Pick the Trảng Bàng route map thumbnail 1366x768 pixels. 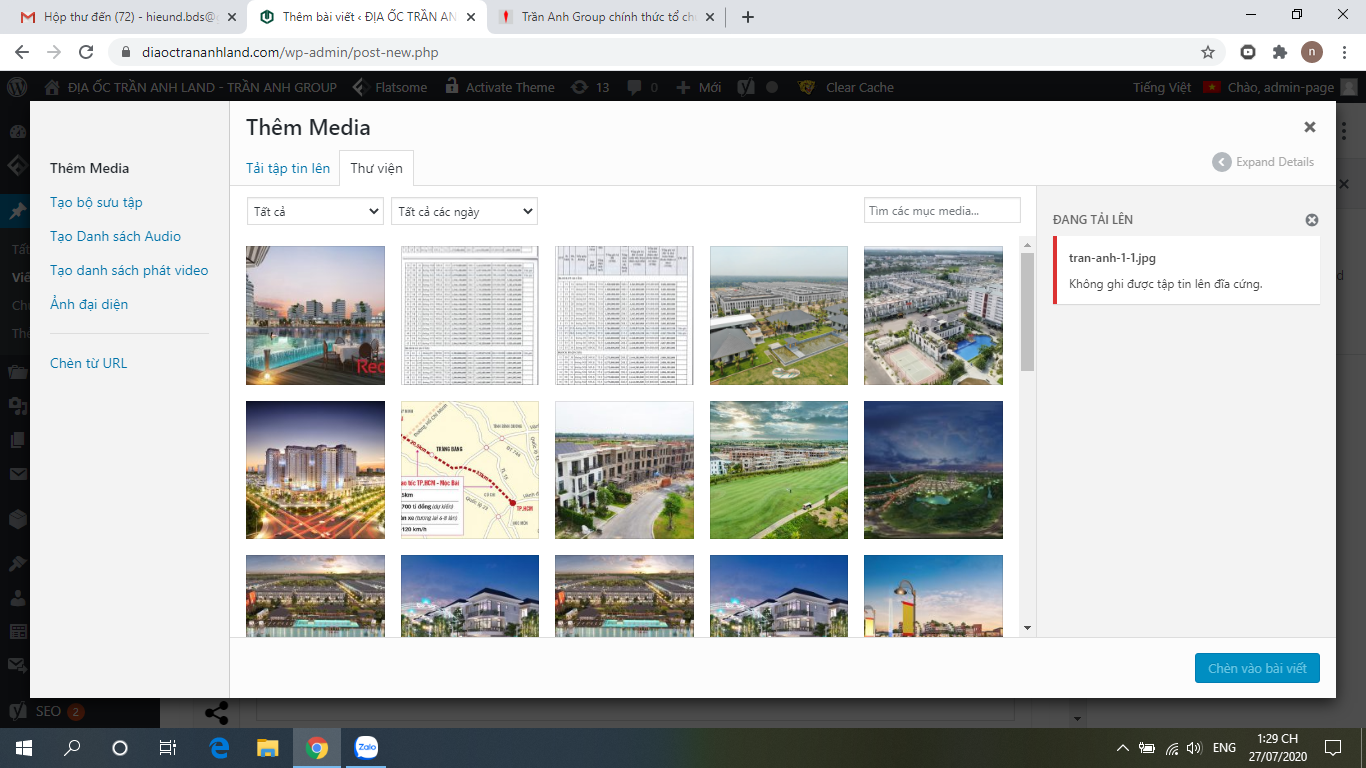coord(470,470)
